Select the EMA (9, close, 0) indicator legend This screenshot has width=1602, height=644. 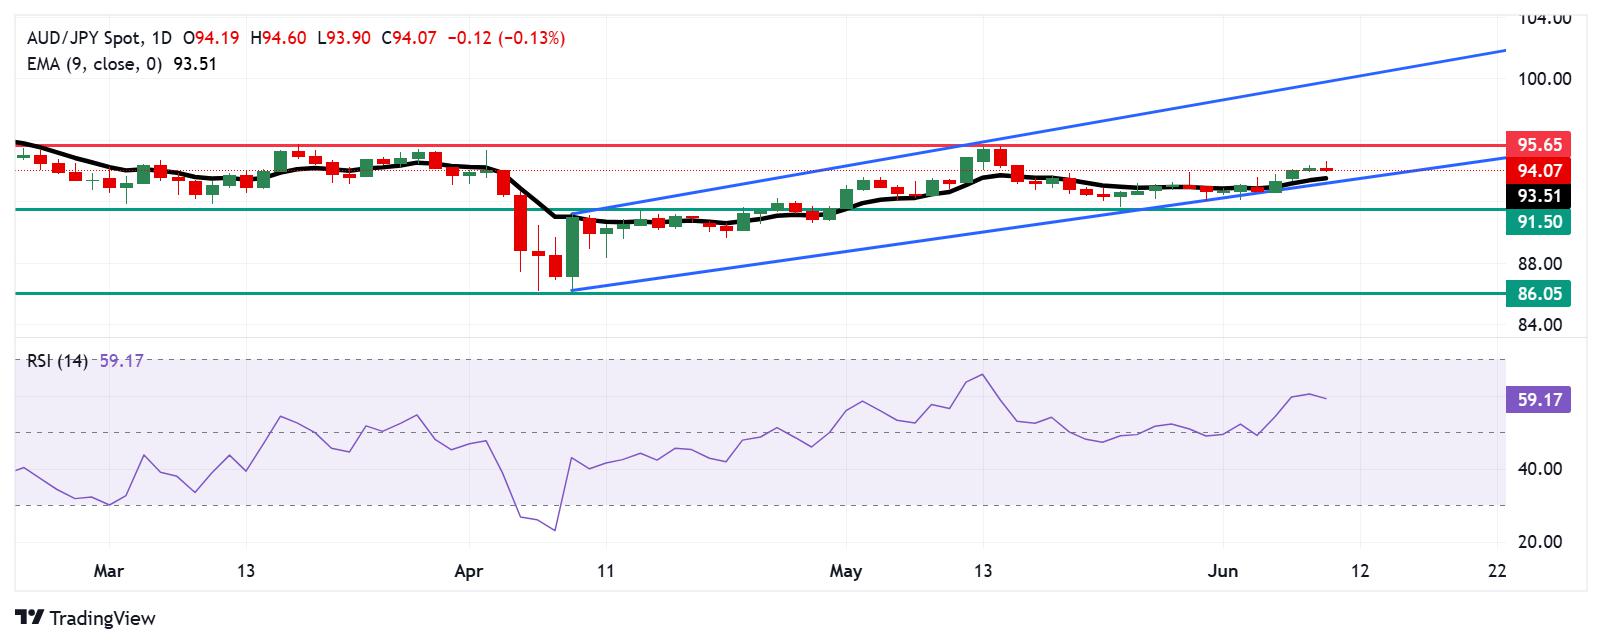click(95, 64)
